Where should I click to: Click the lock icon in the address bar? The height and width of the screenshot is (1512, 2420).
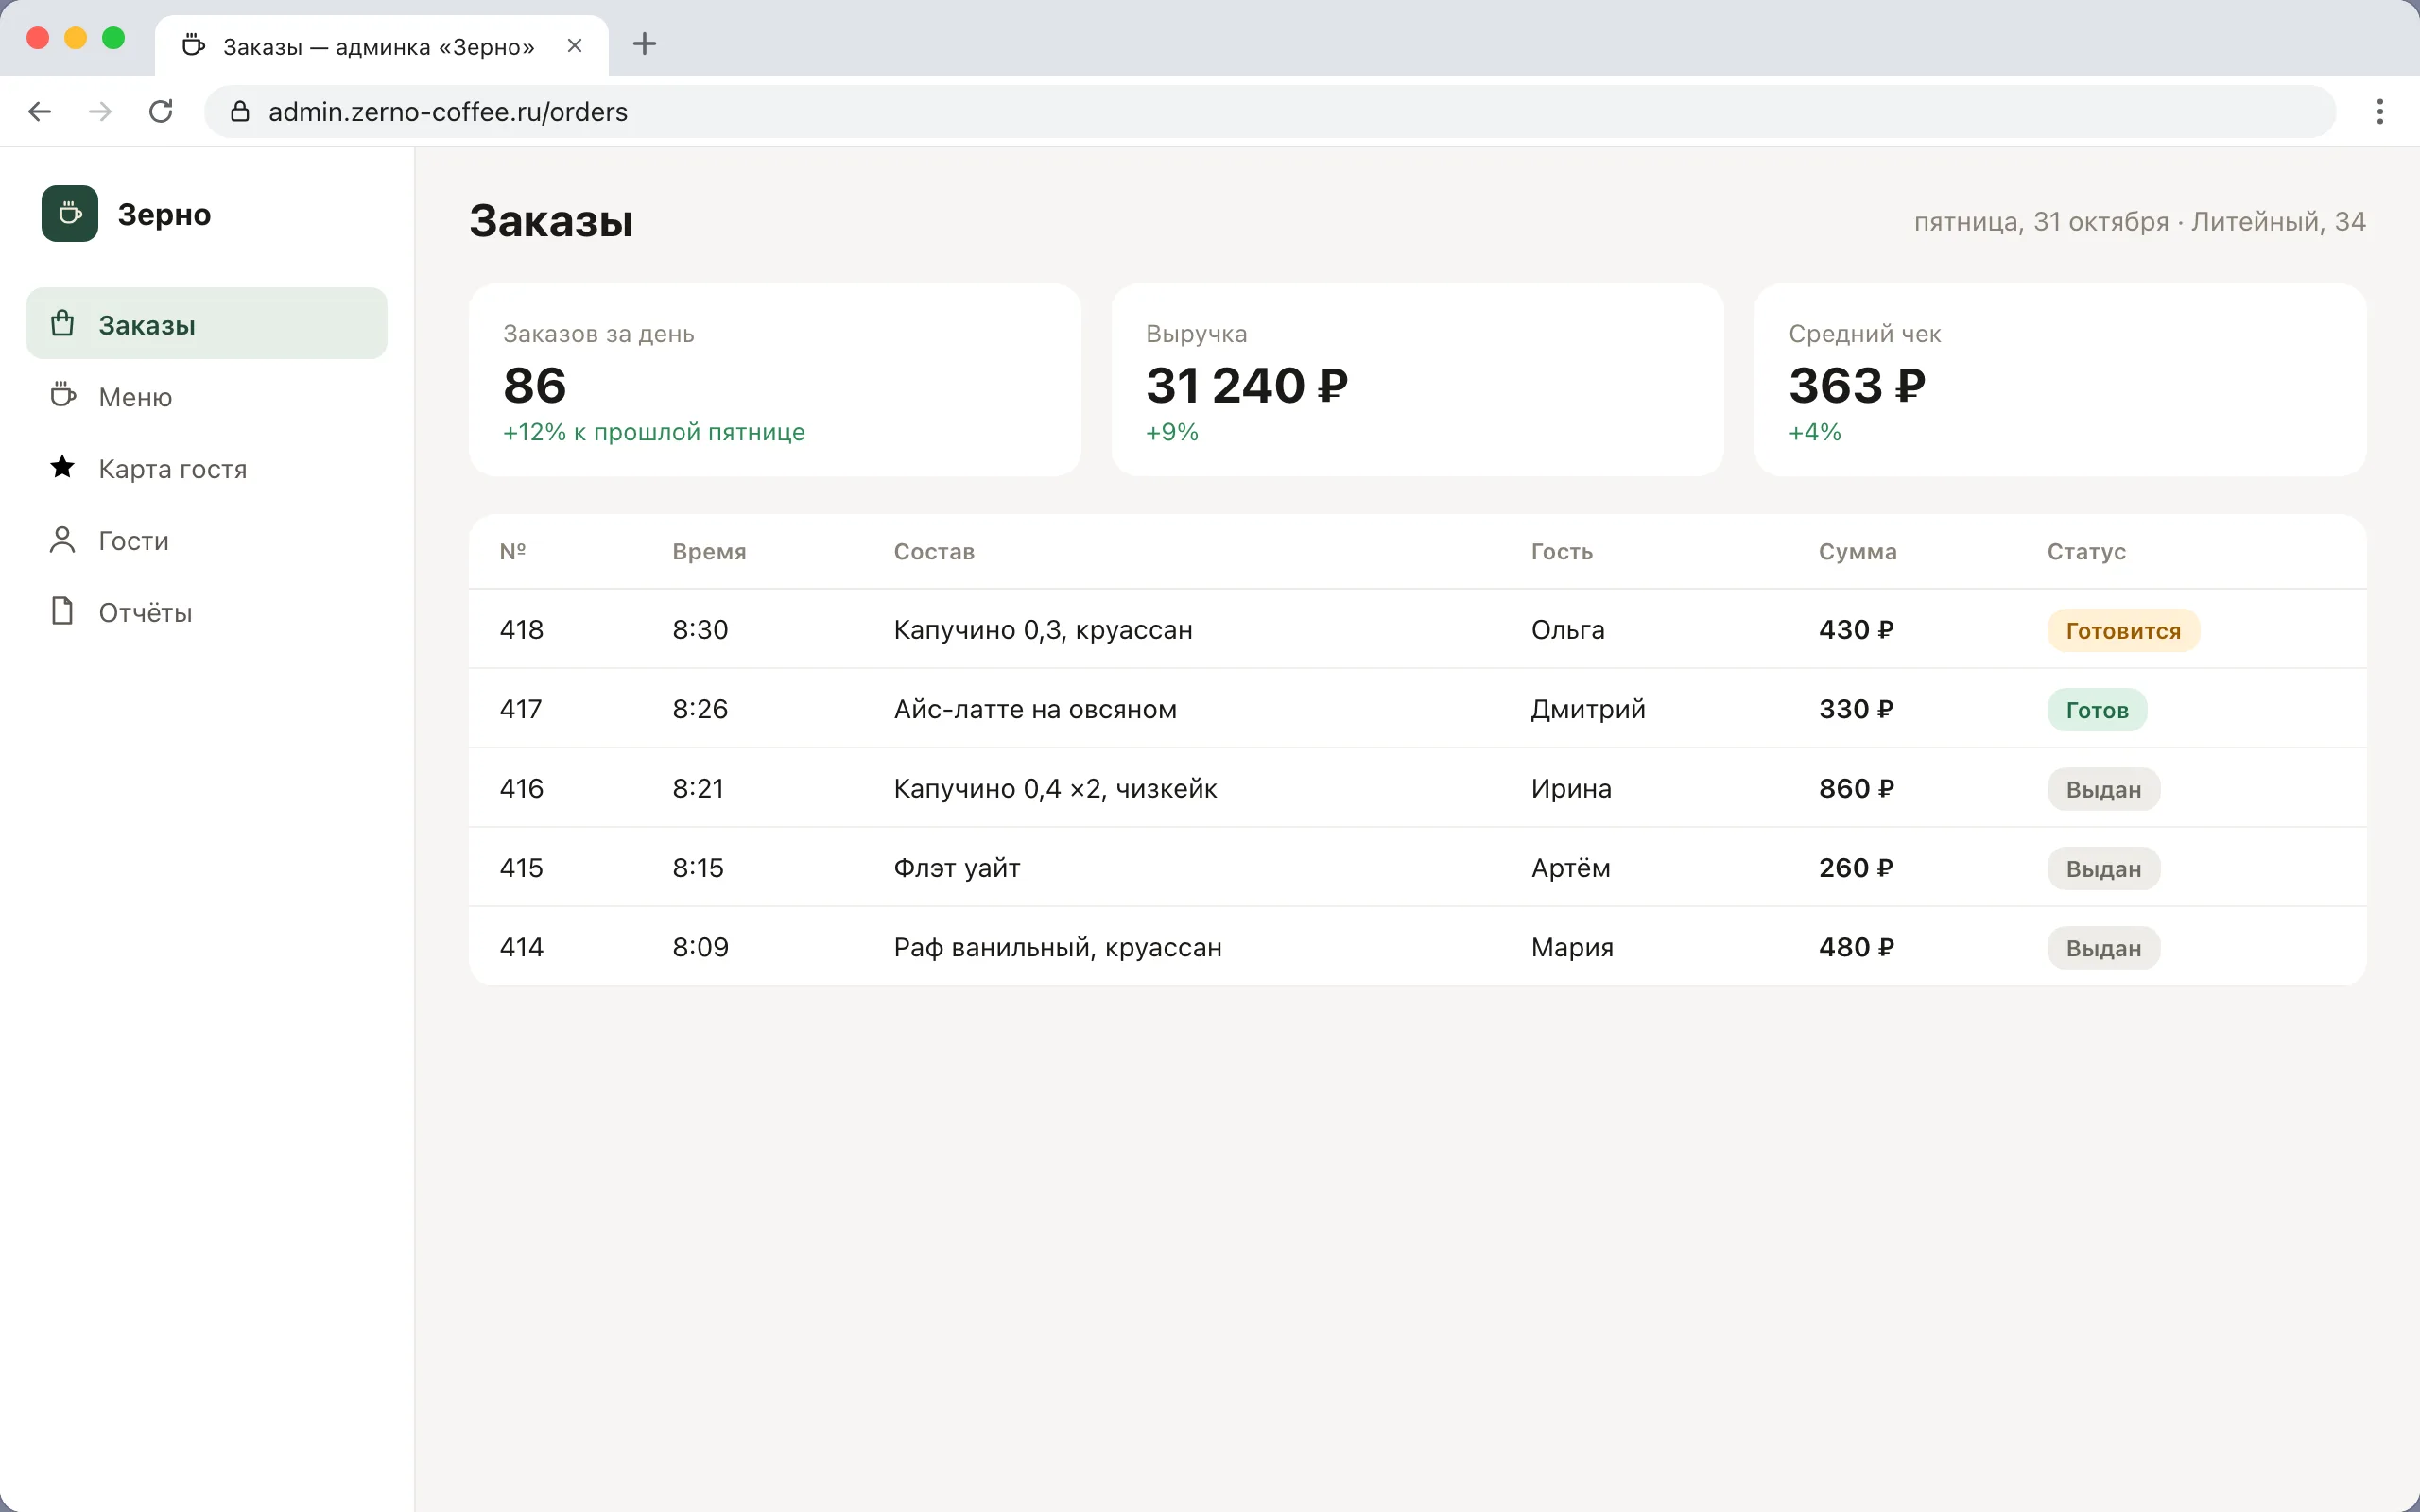(x=240, y=111)
